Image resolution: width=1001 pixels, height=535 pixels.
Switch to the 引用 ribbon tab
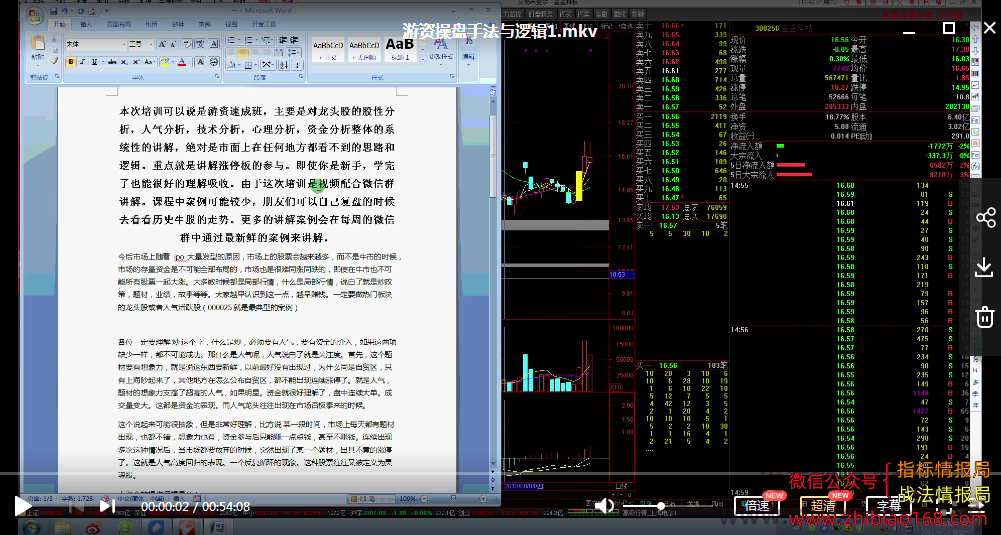click(151, 24)
